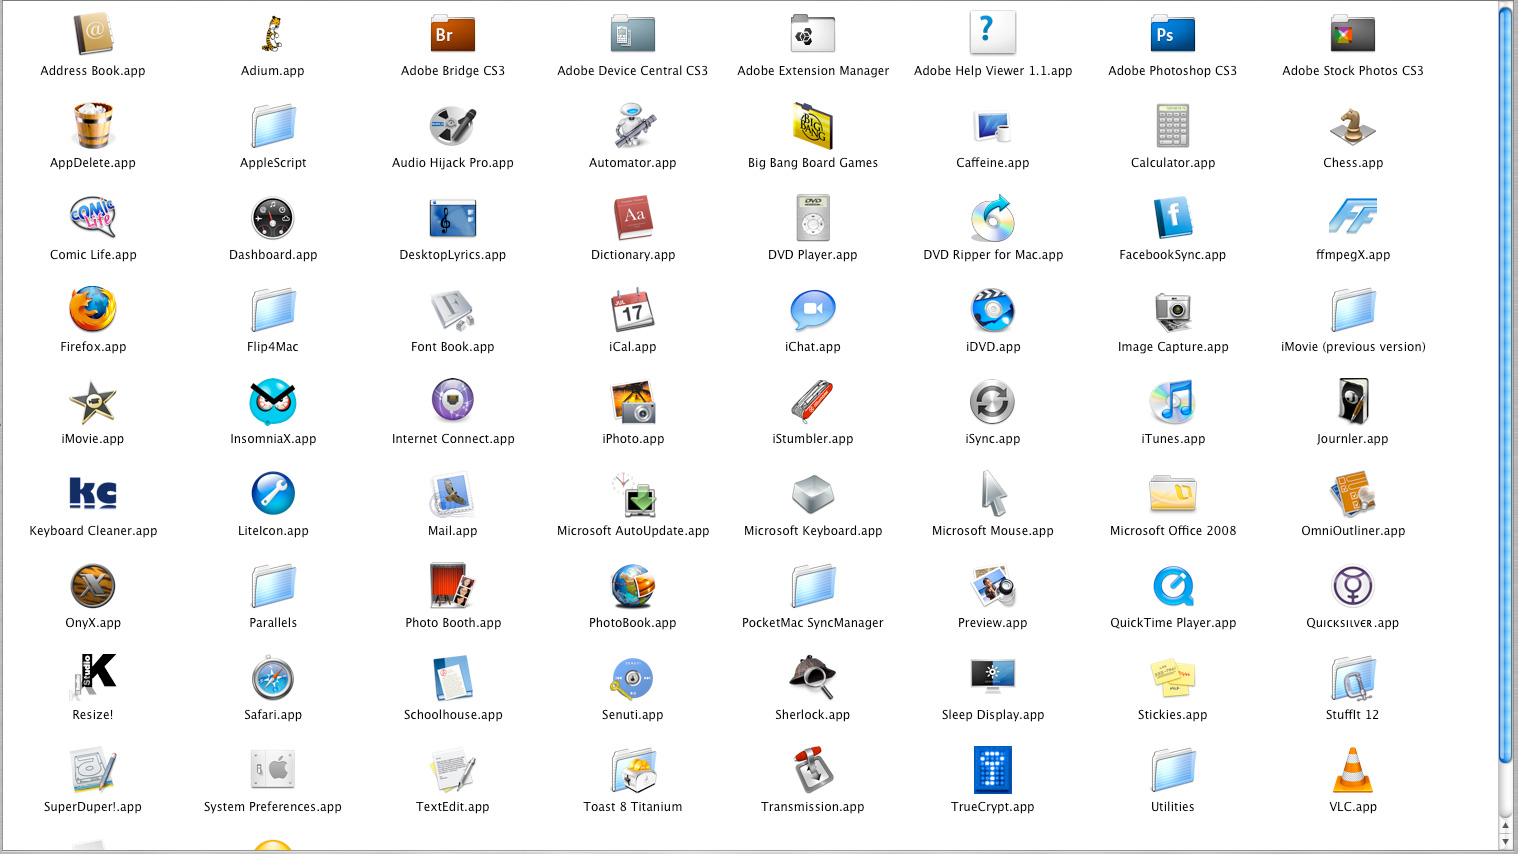Viewport: 1518px width, 854px height.
Task: Select the iDVD icon
Action: tap(993, 310)
